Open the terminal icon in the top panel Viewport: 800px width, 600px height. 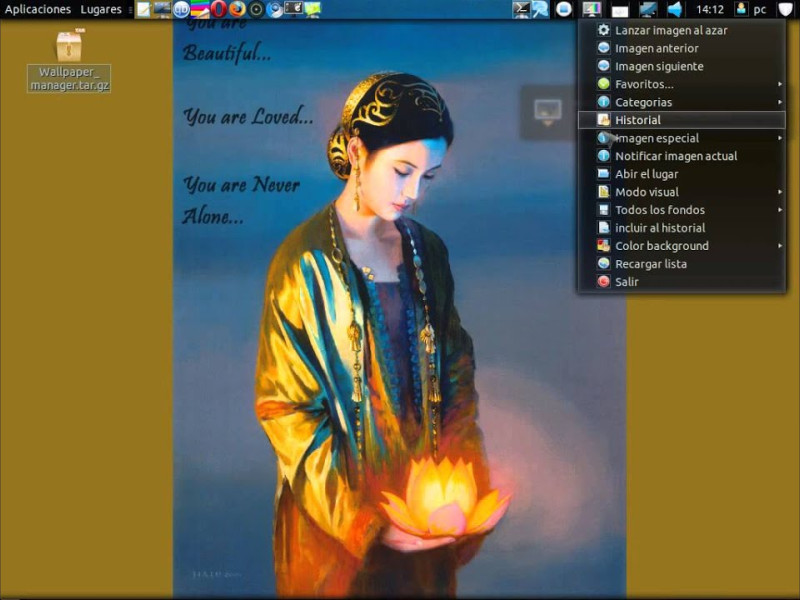point(521,9)
